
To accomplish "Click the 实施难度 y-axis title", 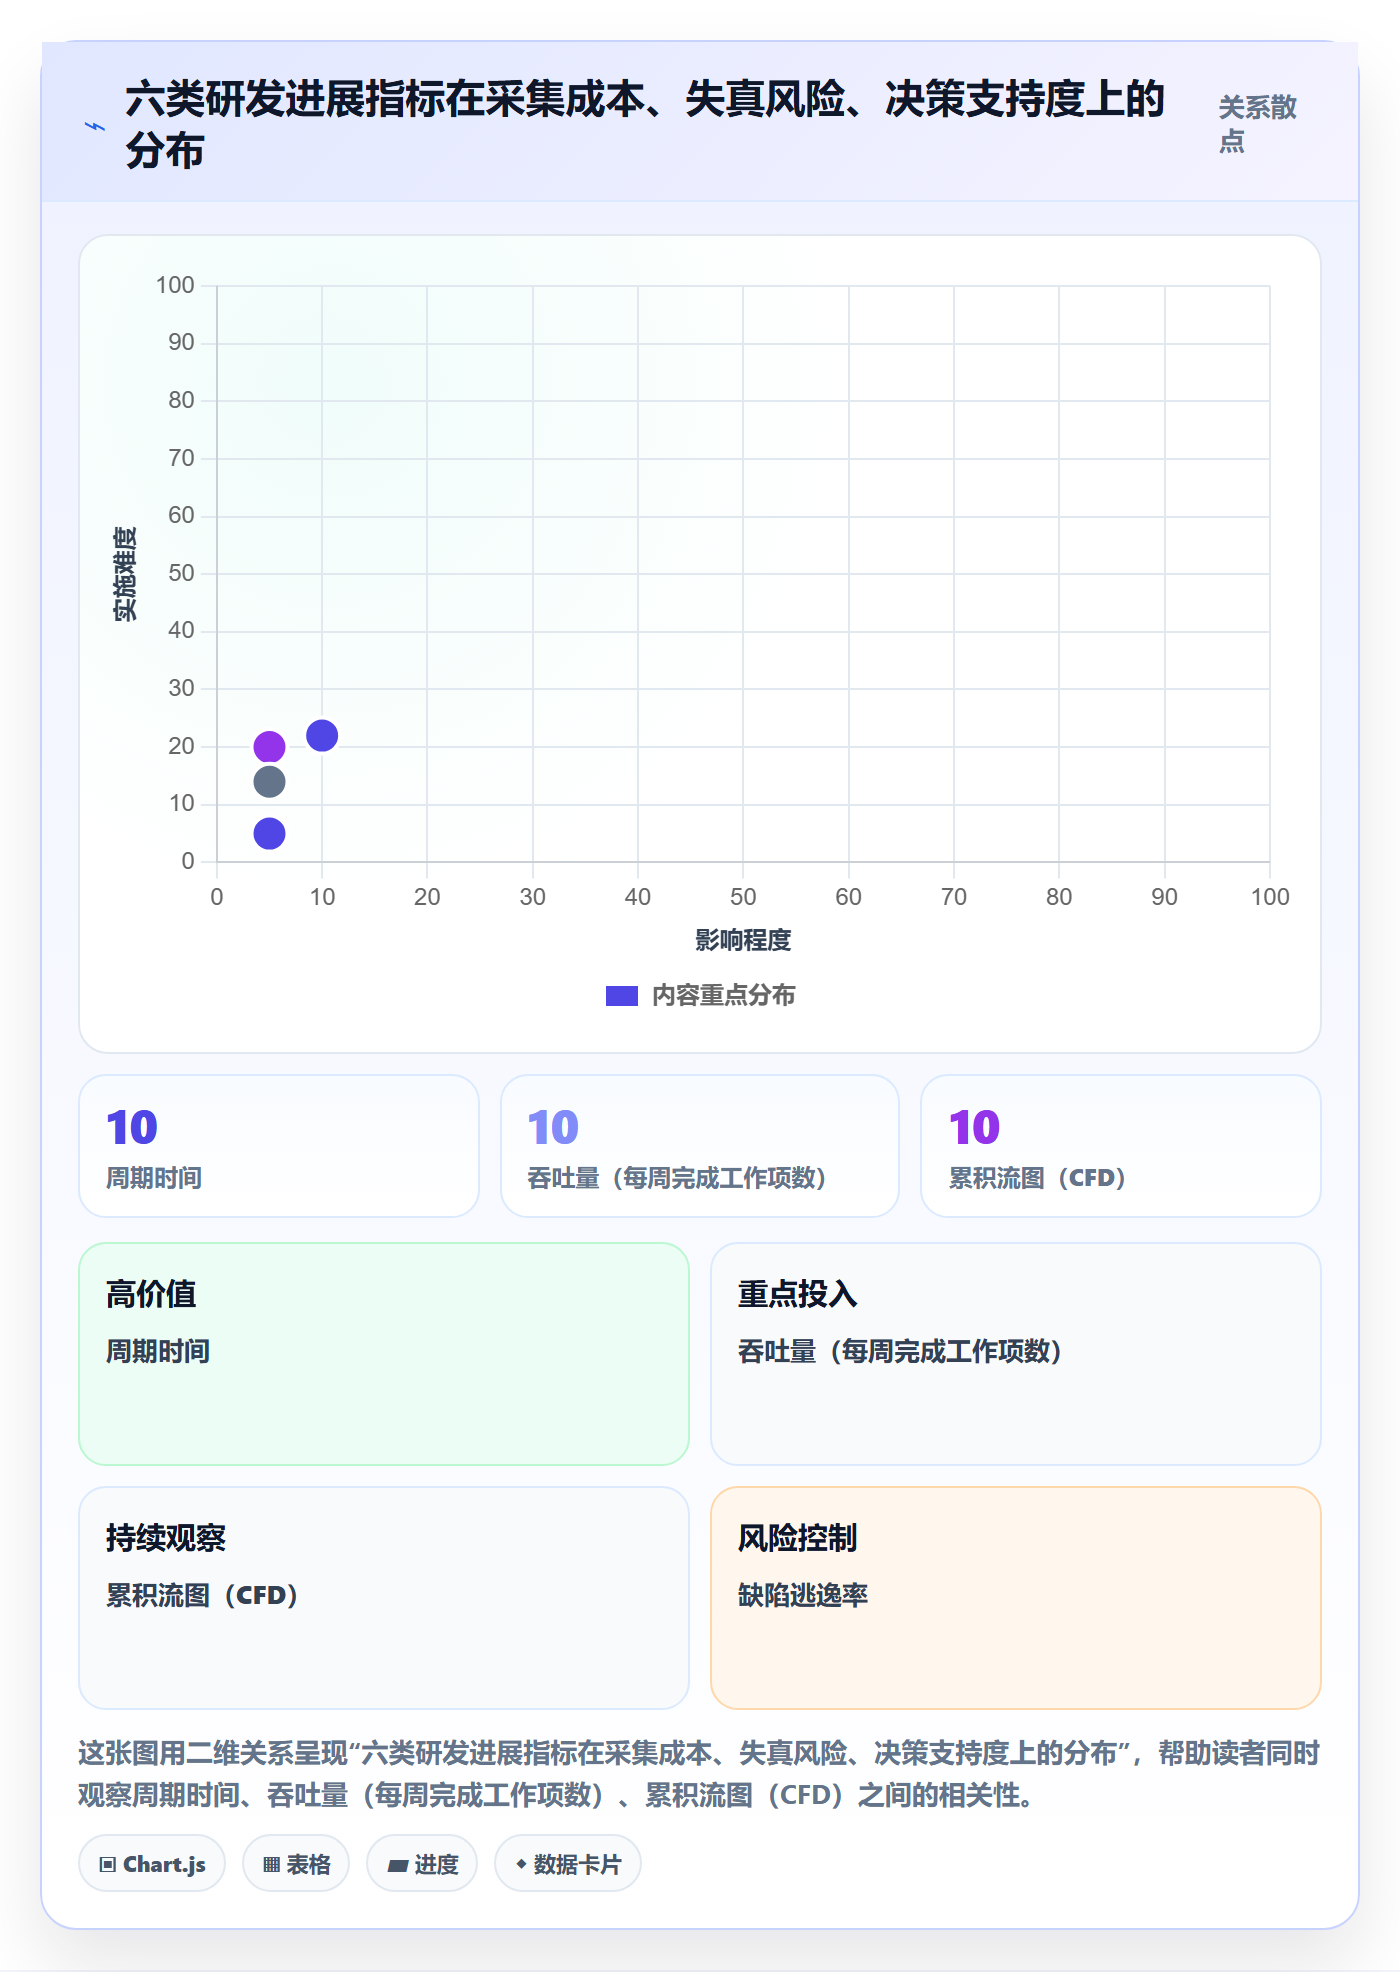I will point(125,574).
